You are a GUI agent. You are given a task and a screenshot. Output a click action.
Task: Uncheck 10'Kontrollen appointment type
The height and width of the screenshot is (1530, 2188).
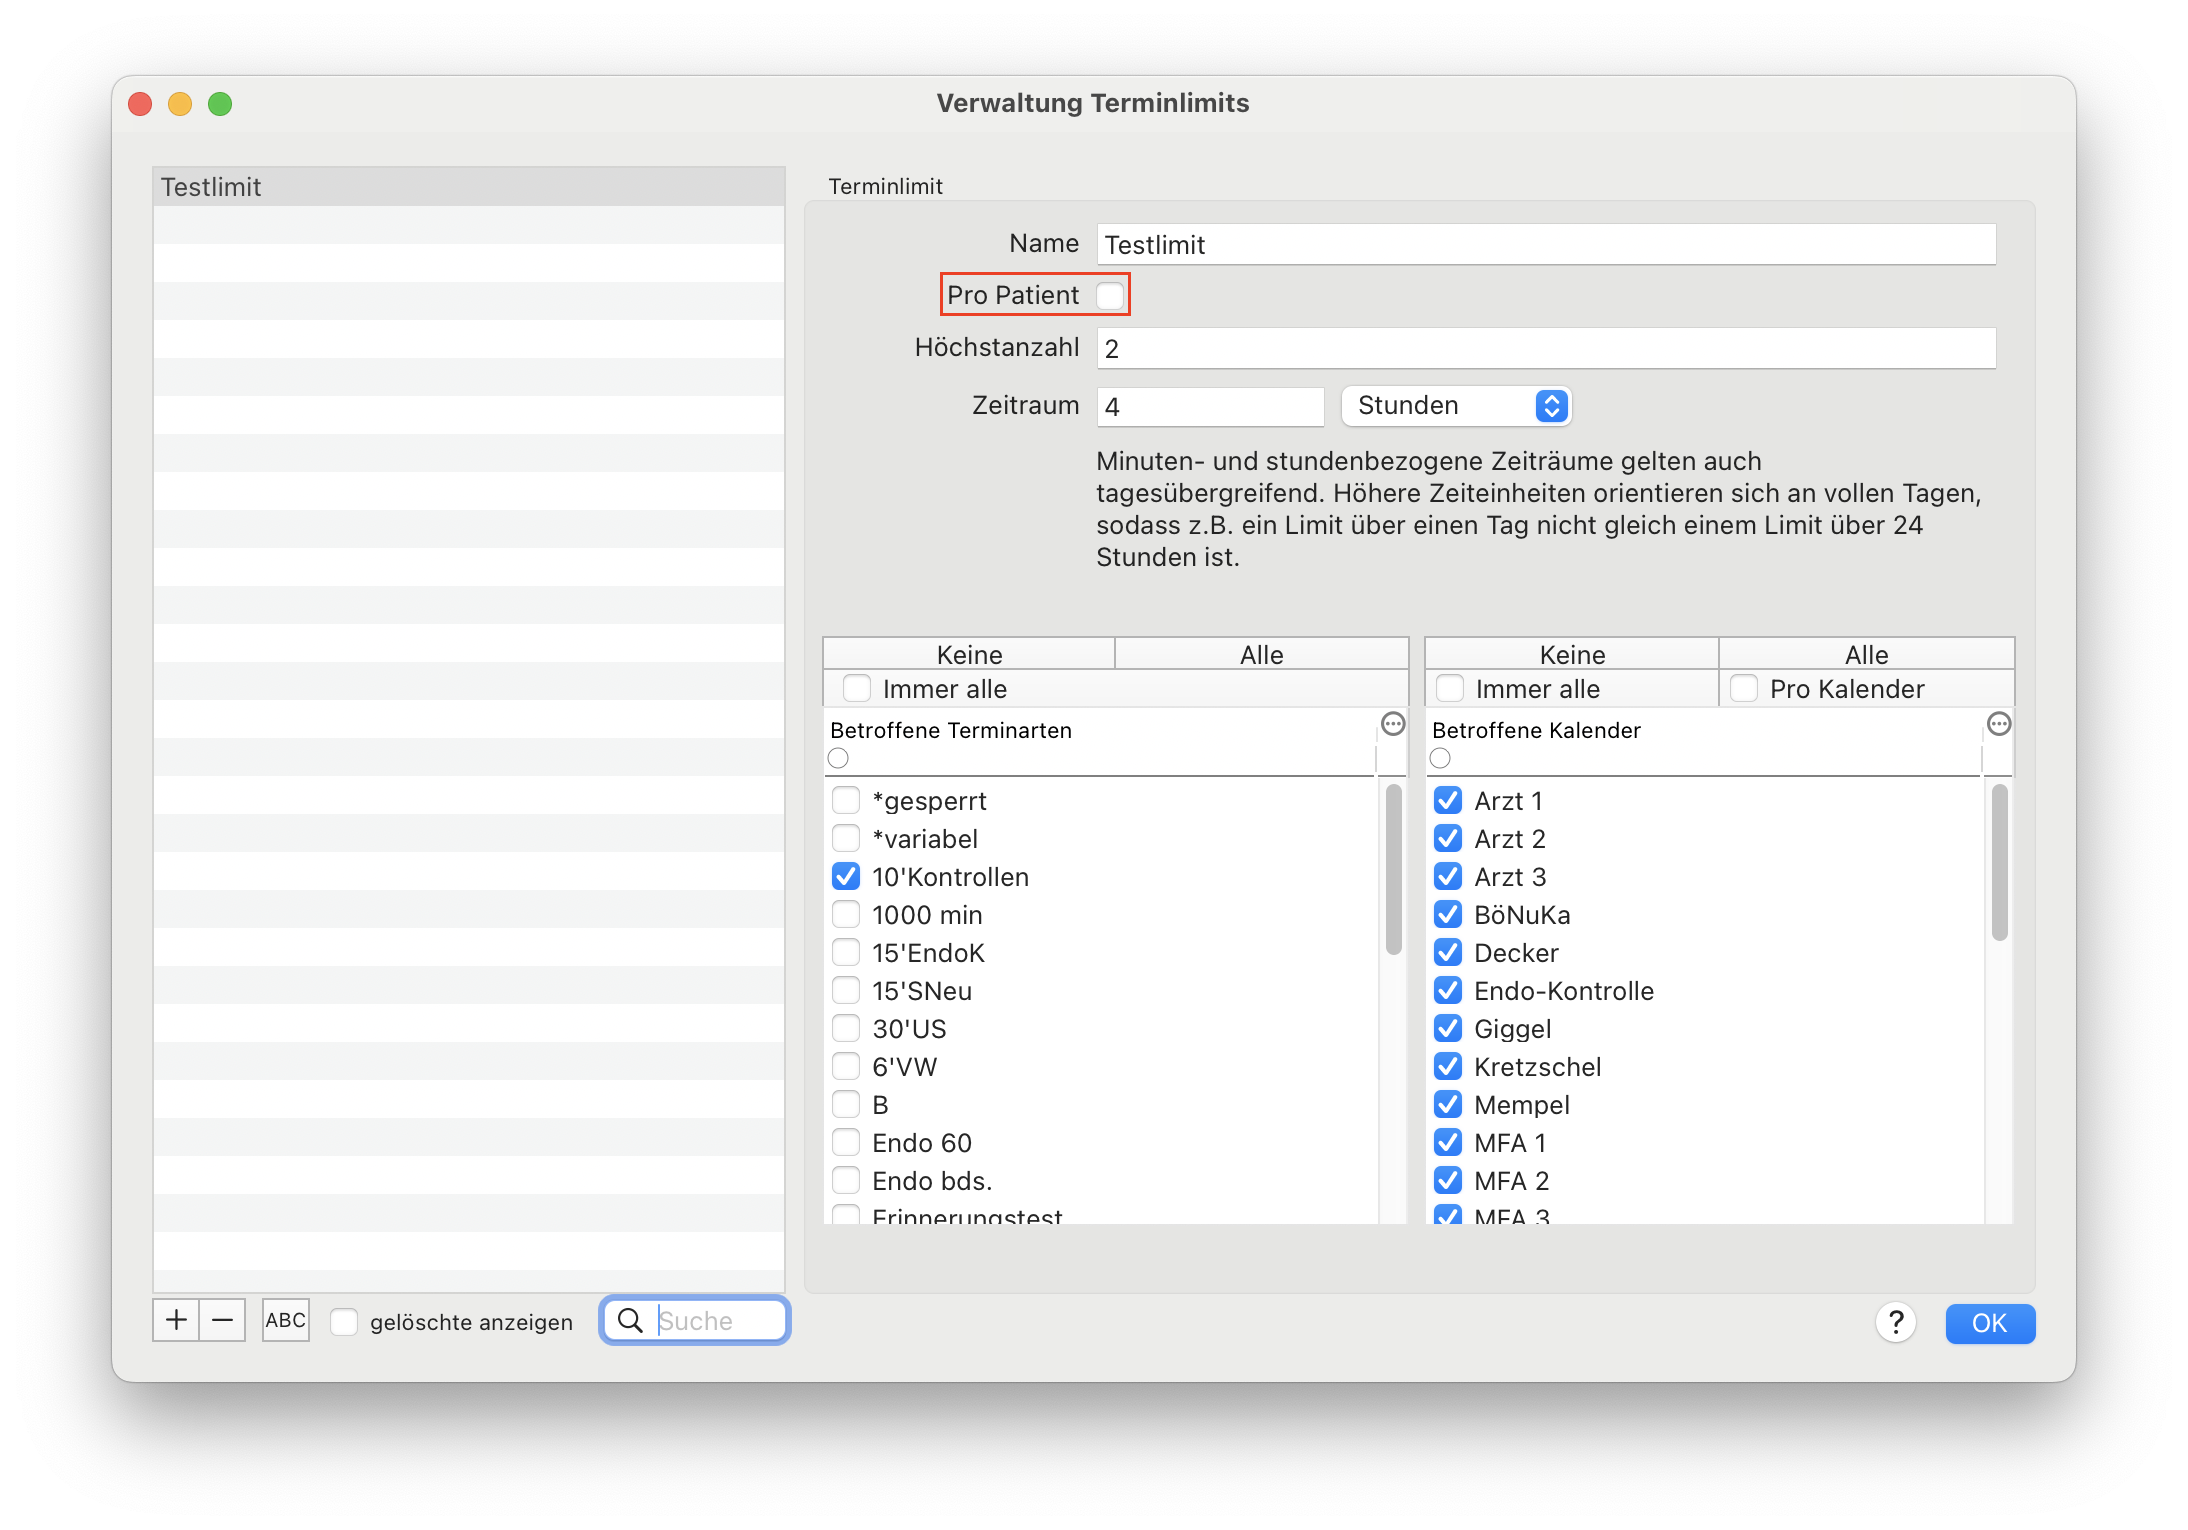click(x=846, y=876)
